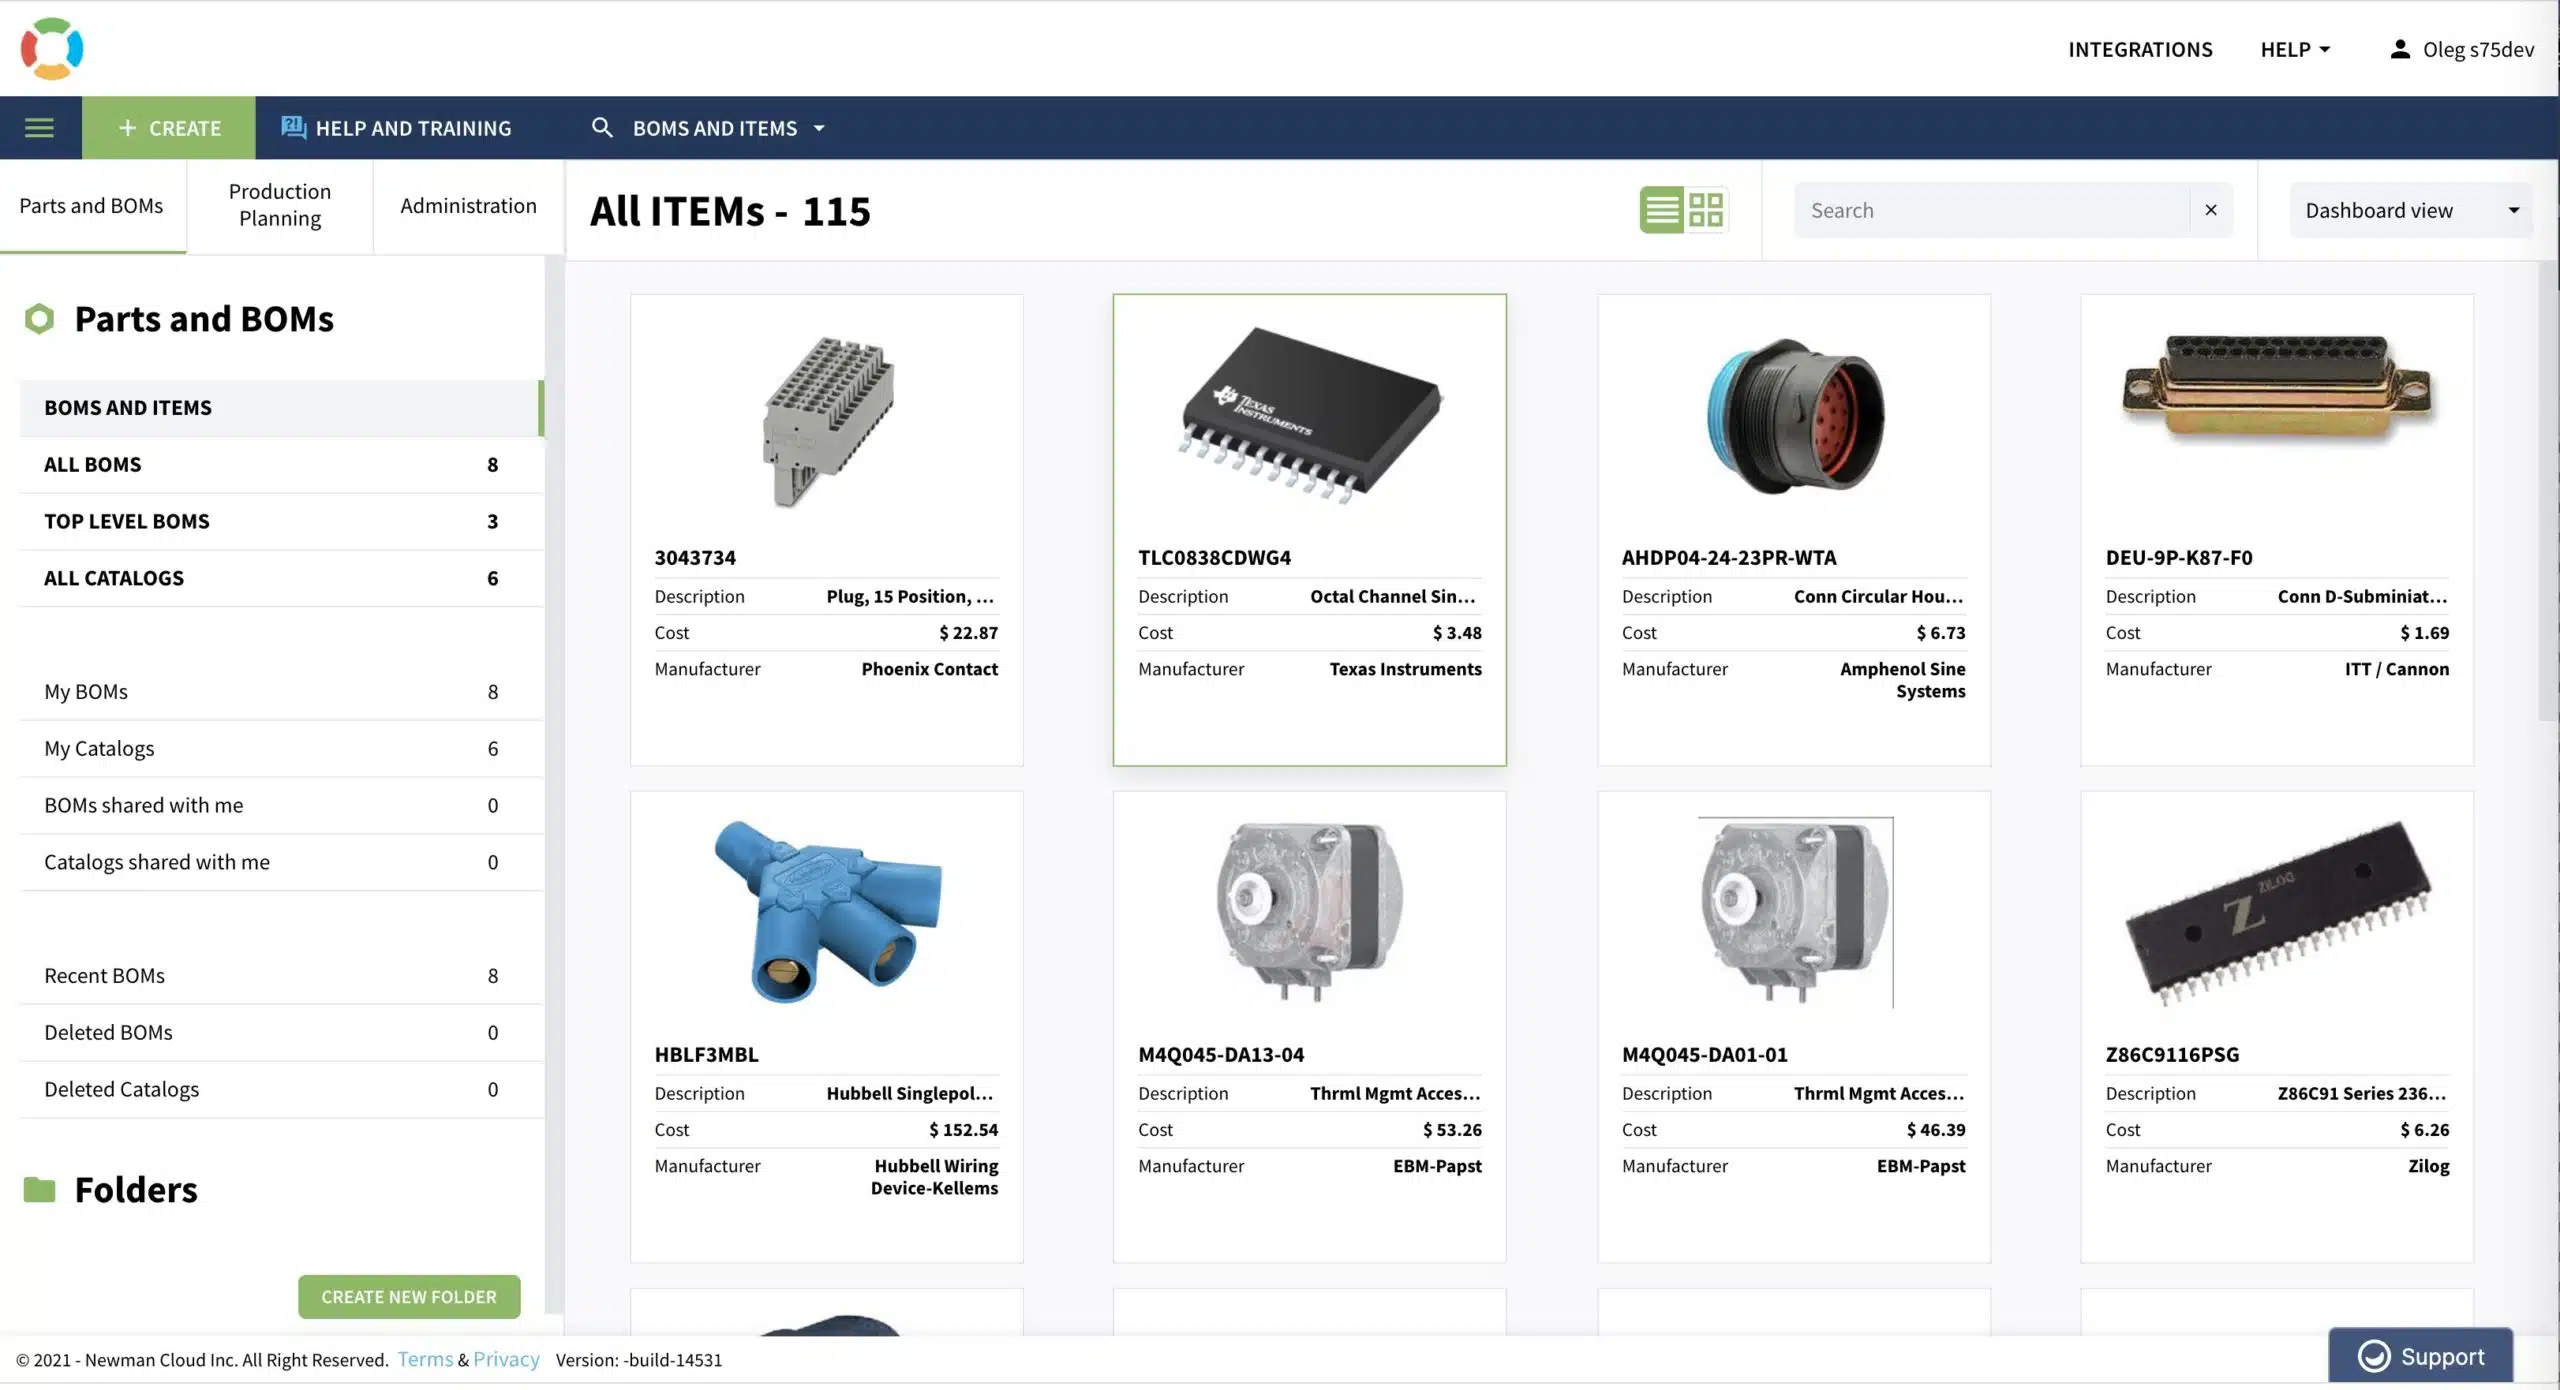Open item title DEU-9P-K87-F0
The height and width of the screenshot is (1390, 2560).
[x=2179, y=558]
